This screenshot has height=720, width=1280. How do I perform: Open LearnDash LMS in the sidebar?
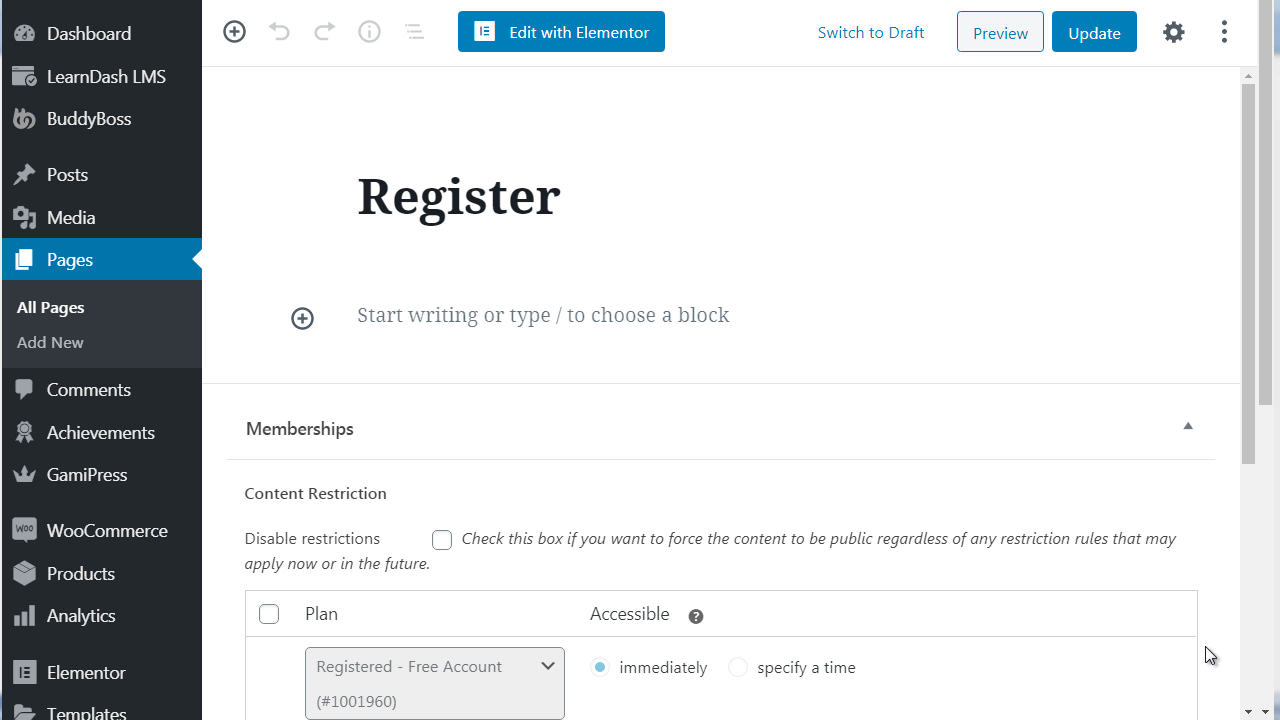pos(106,77)
